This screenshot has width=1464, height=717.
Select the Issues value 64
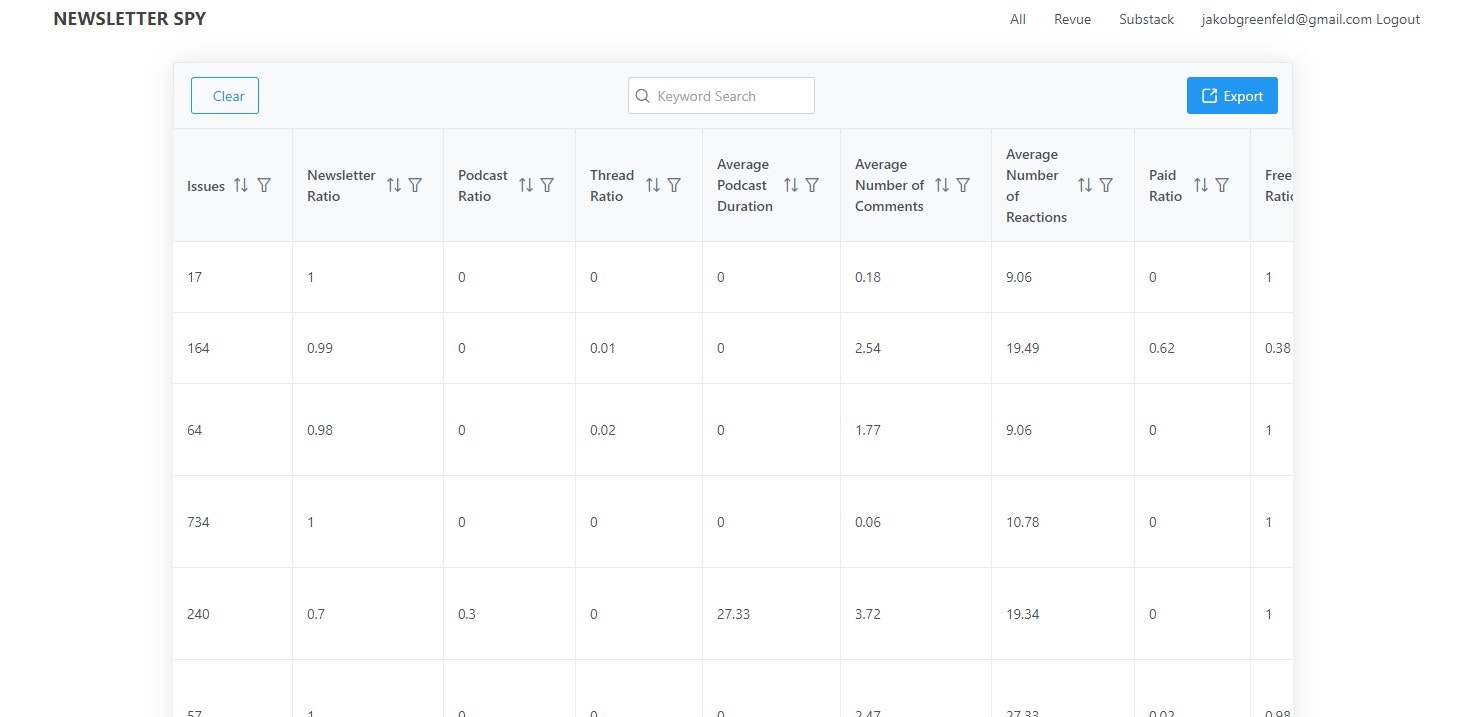(x=194, y=430)
